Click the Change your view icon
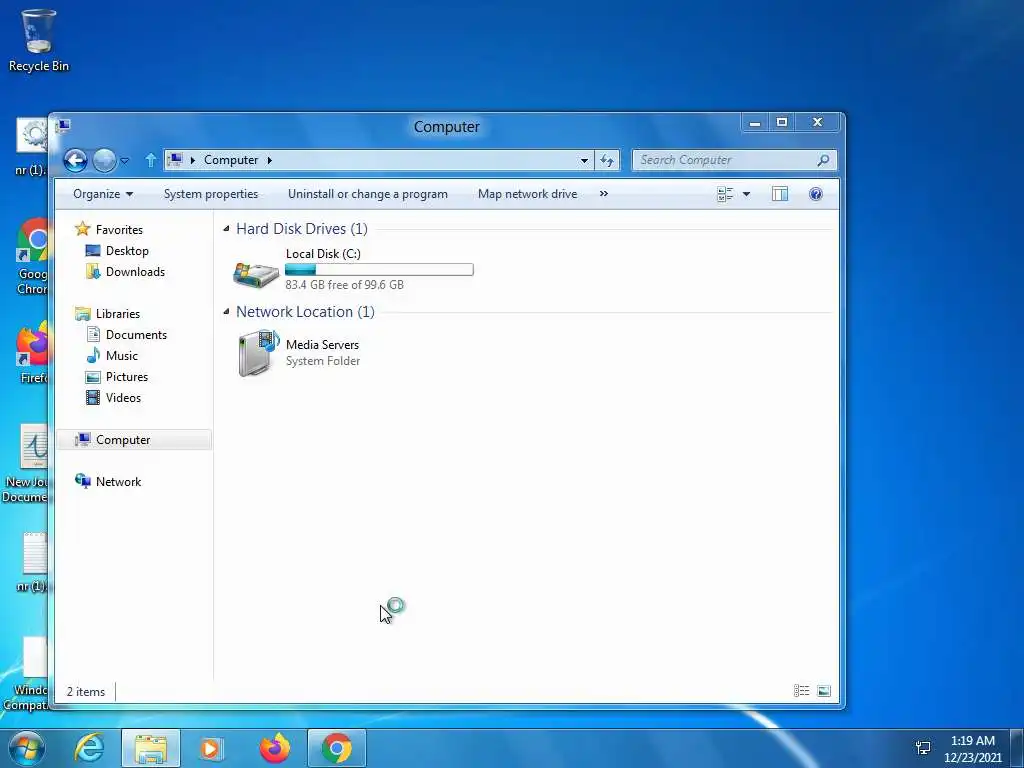 725,194
